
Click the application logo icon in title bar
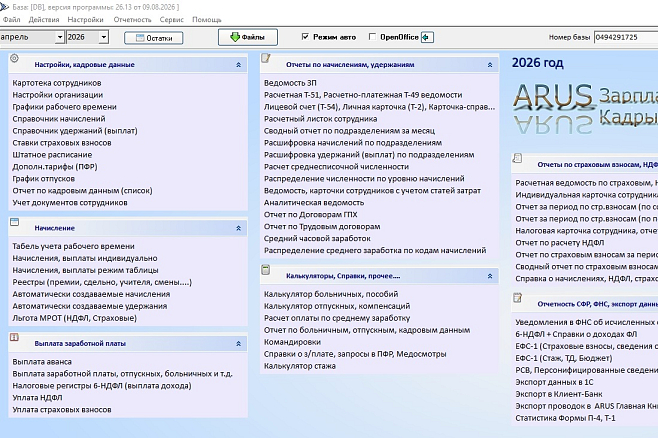[4, 7]
